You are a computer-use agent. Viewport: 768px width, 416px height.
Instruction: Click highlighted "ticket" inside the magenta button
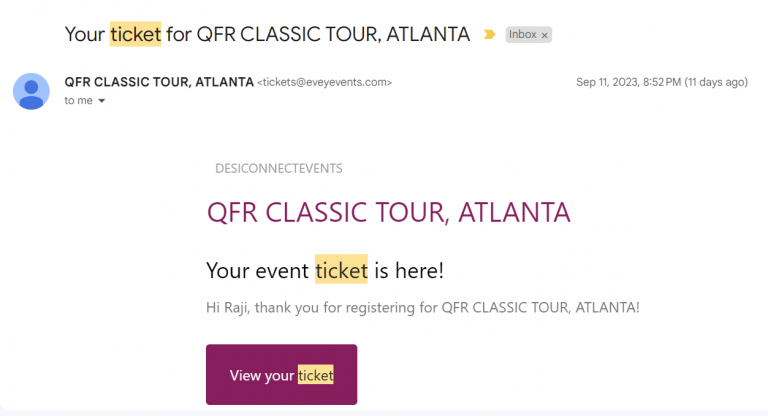pos(315,376)
